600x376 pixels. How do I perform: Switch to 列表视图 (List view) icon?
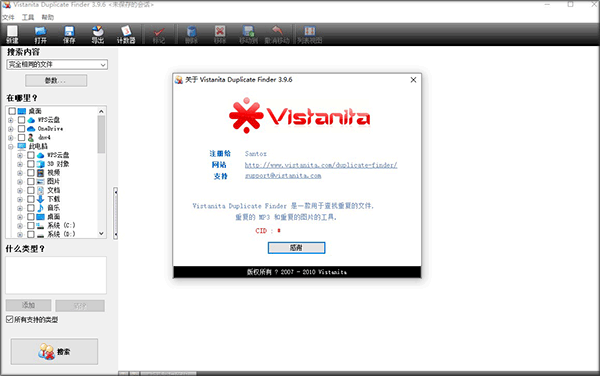310,31
